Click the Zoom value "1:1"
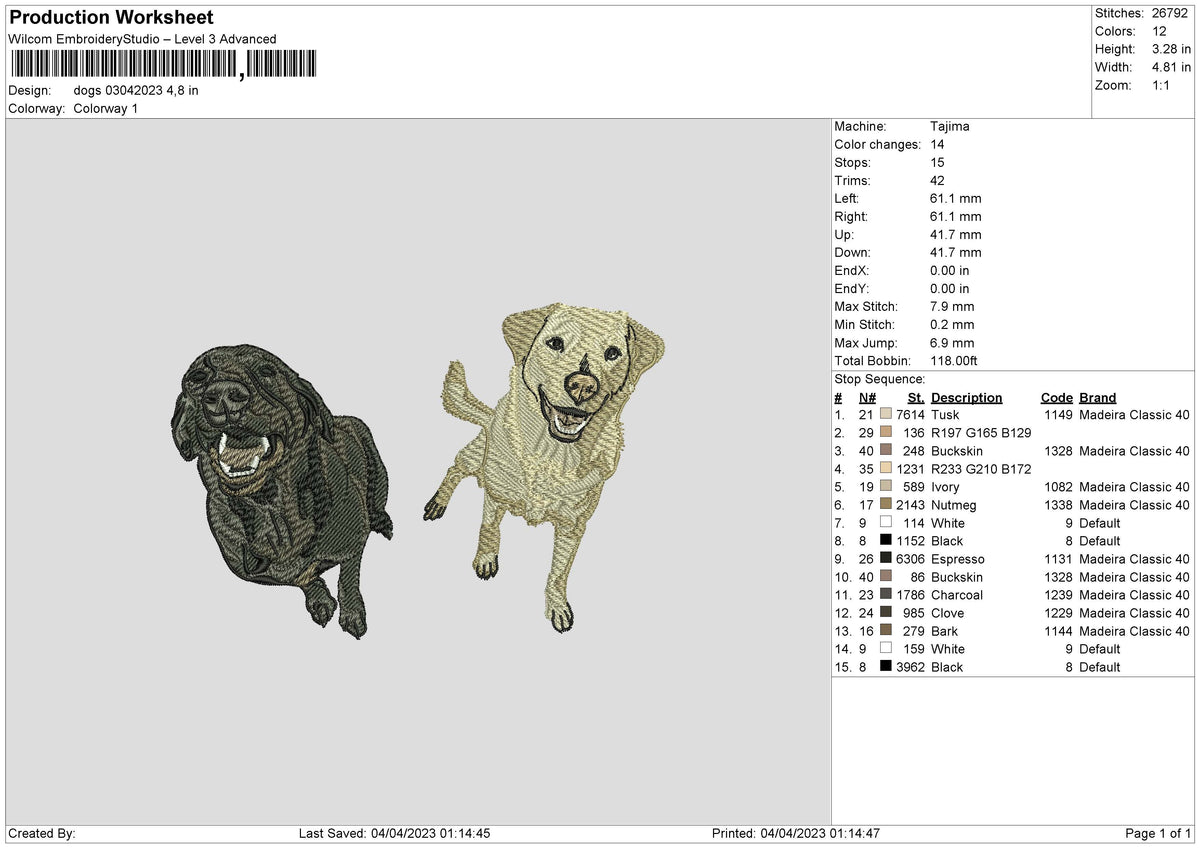The image size is (1200, 848). pos(1162,85)
